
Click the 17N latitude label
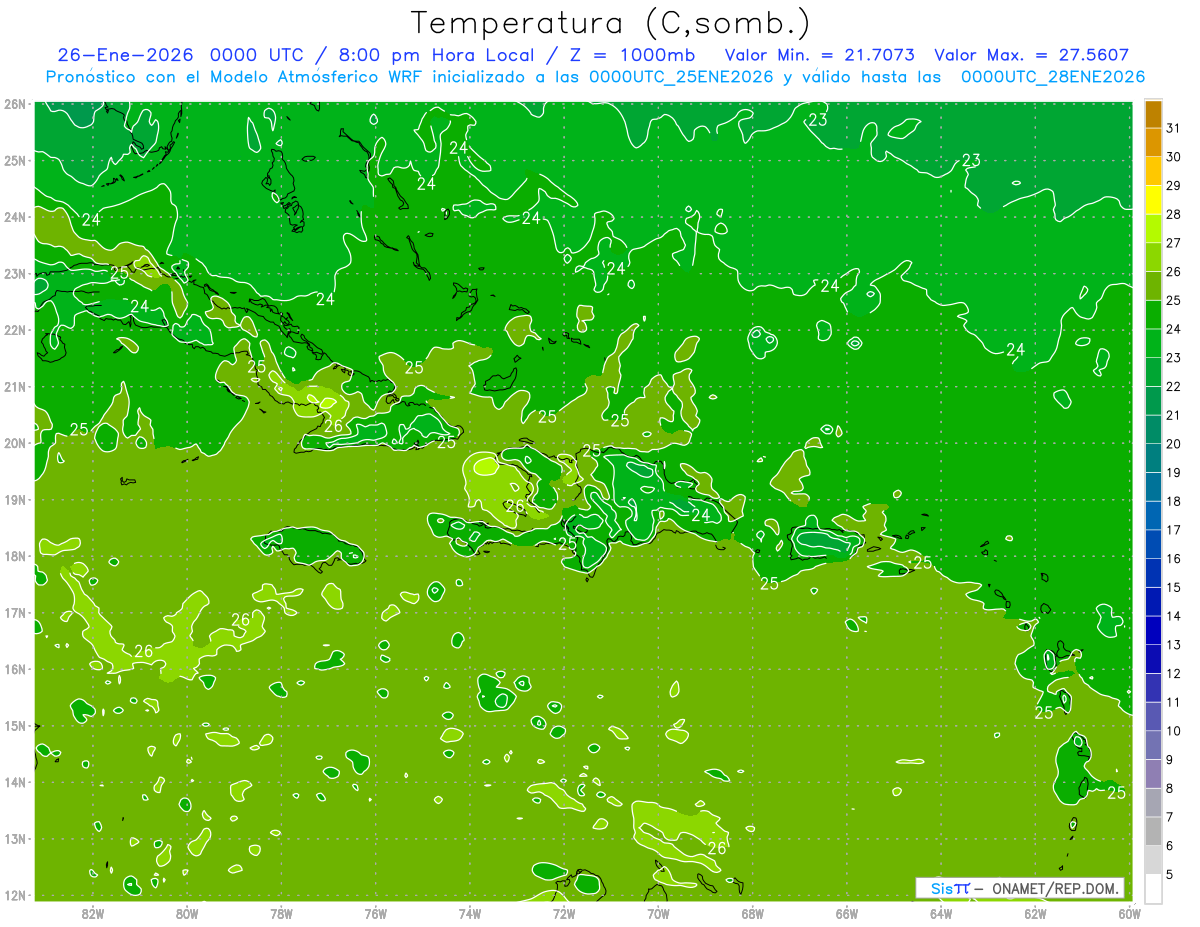14,612
